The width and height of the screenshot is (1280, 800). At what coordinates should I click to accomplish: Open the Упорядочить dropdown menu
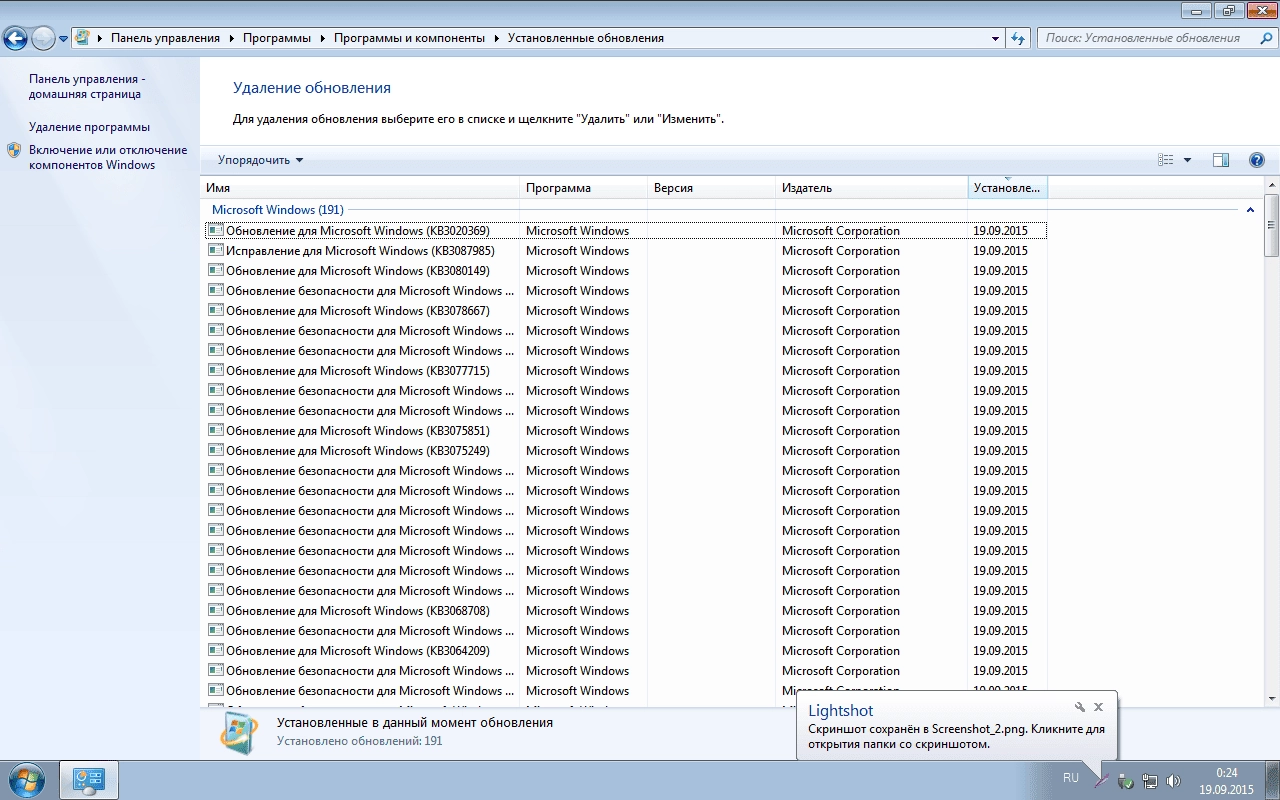point(260,160)
